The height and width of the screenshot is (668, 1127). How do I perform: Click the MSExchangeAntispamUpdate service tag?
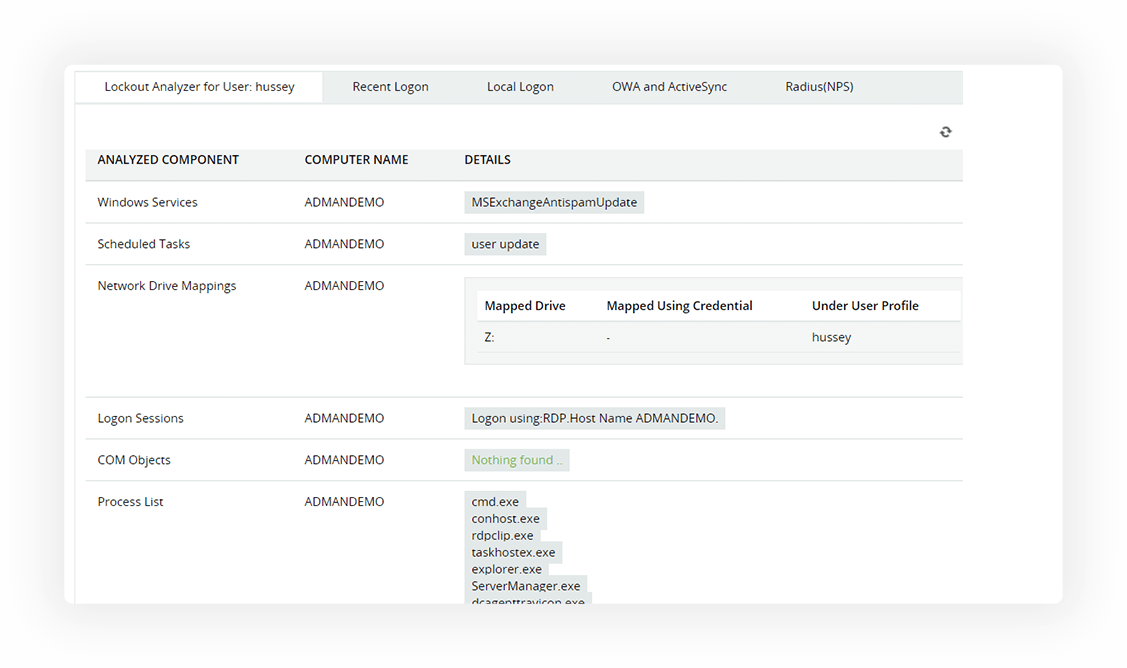(554, 202)
